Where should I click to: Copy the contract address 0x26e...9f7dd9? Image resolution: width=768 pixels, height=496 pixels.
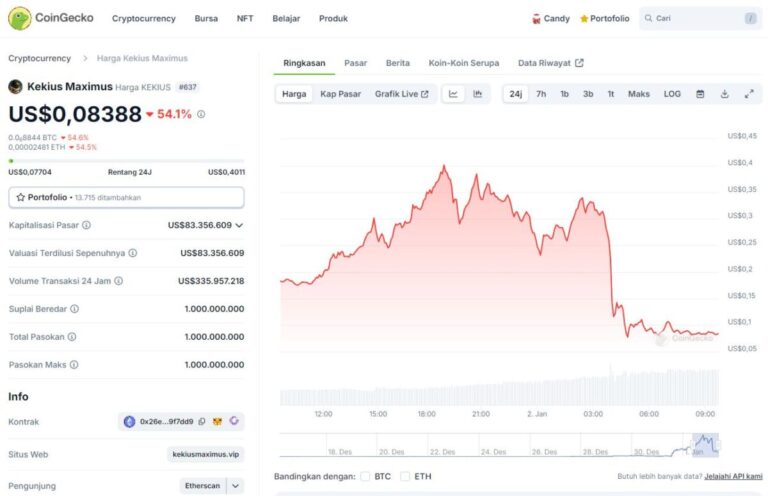click(202, 422)
